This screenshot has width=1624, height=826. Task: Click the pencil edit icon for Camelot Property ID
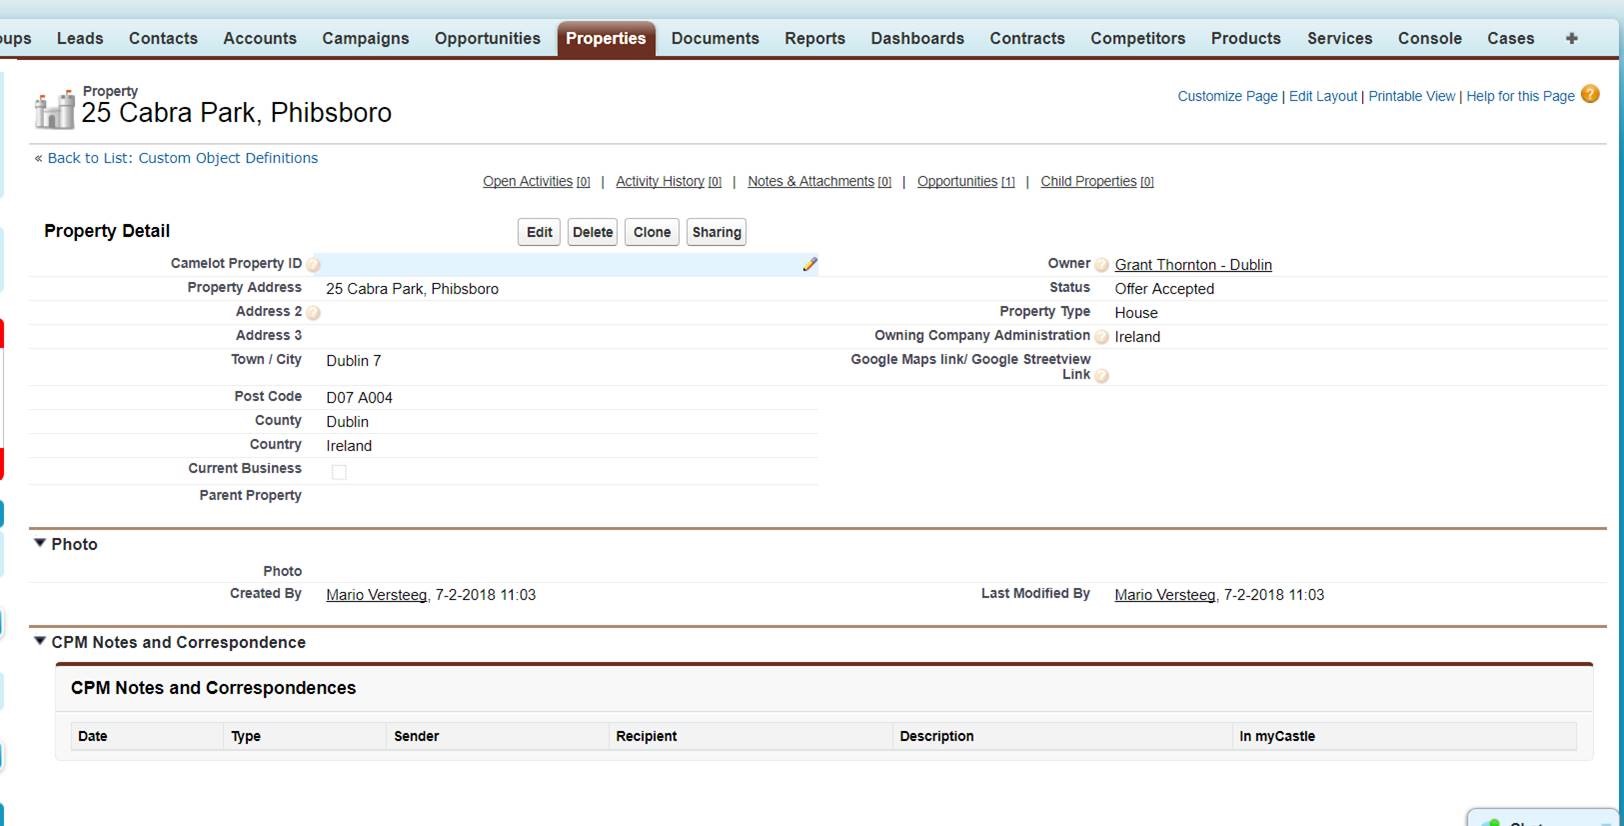tap(809, 265)
